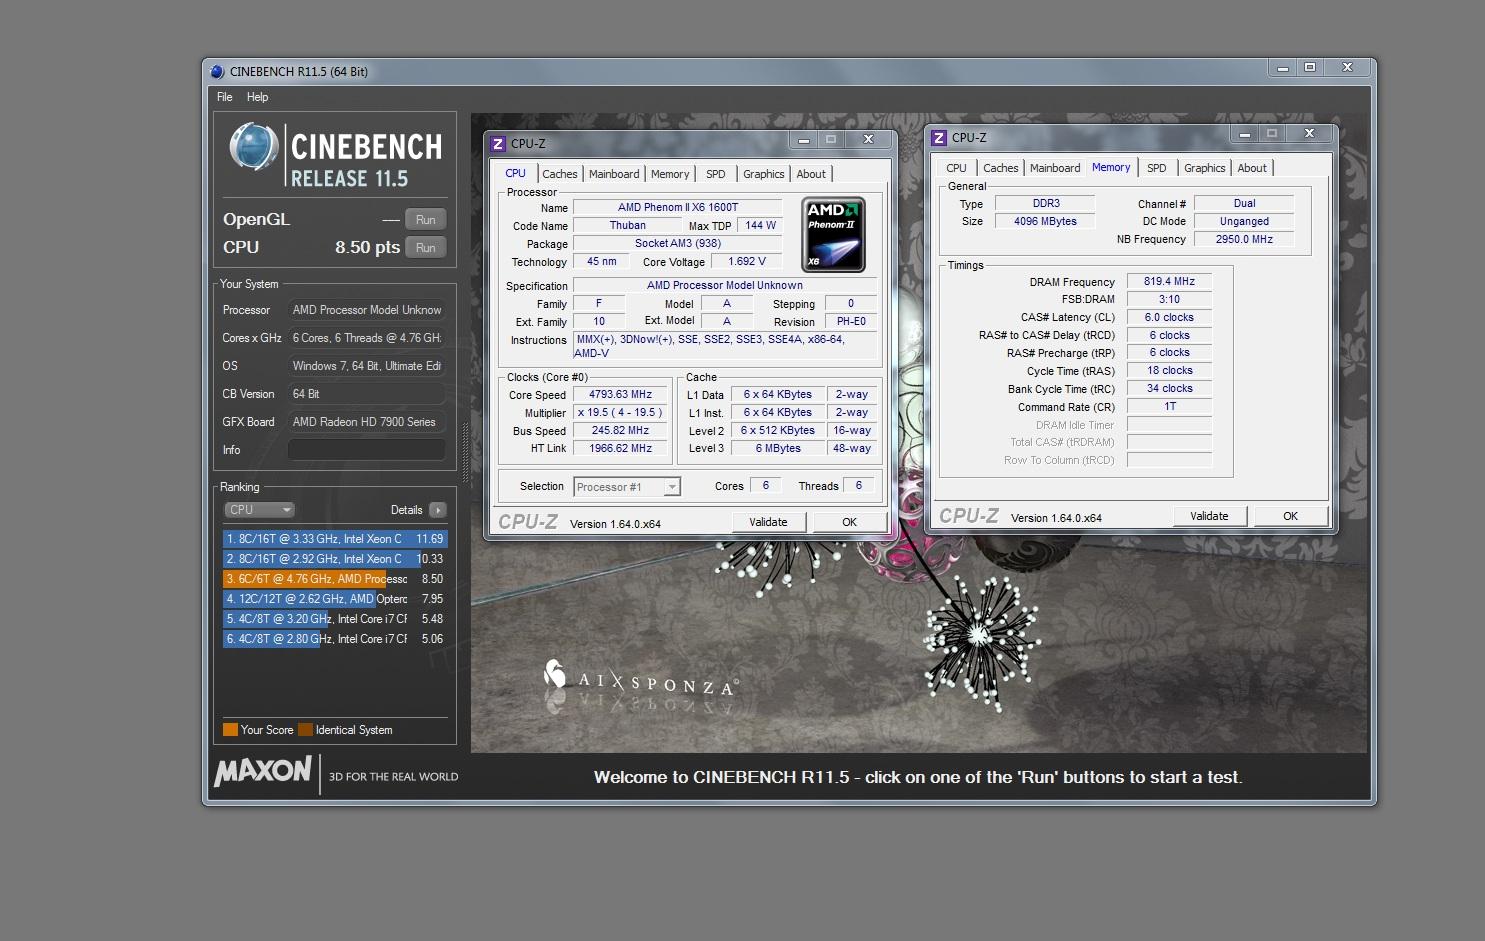Switch to About tab in right CPU-Z window

(x=1252, y=168)
